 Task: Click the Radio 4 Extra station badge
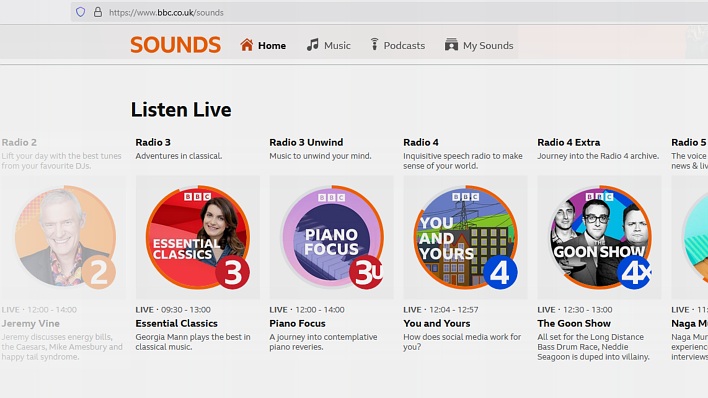click(x=634, y=272)
